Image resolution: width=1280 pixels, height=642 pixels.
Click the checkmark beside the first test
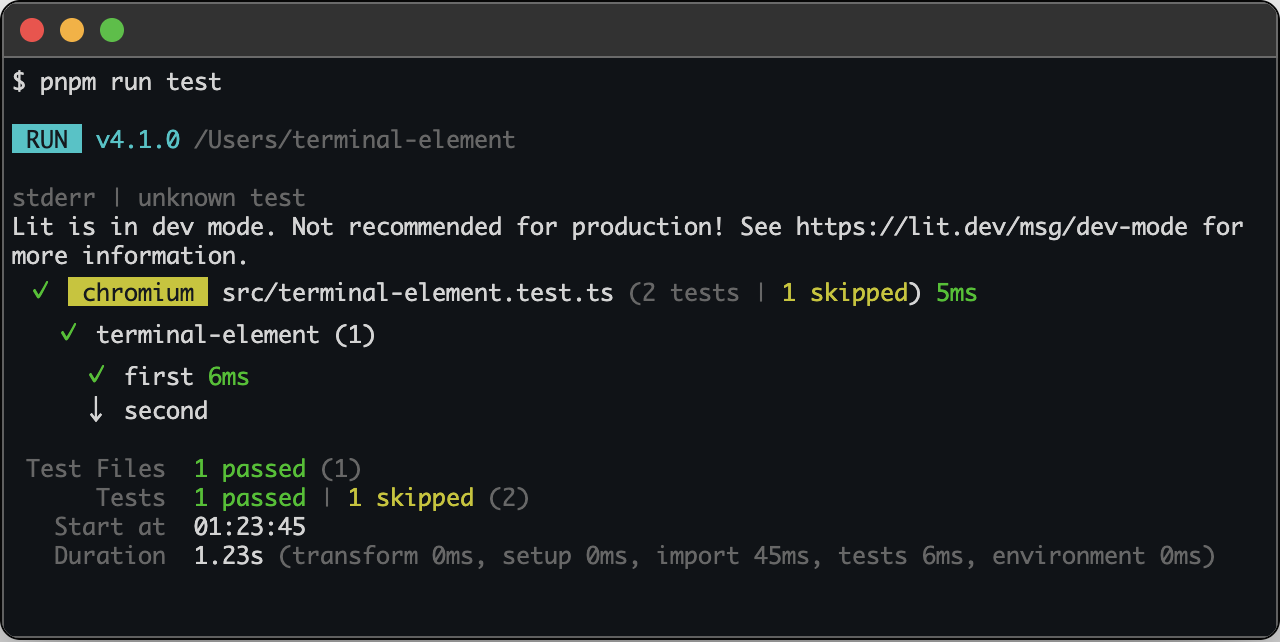point(96,376)
